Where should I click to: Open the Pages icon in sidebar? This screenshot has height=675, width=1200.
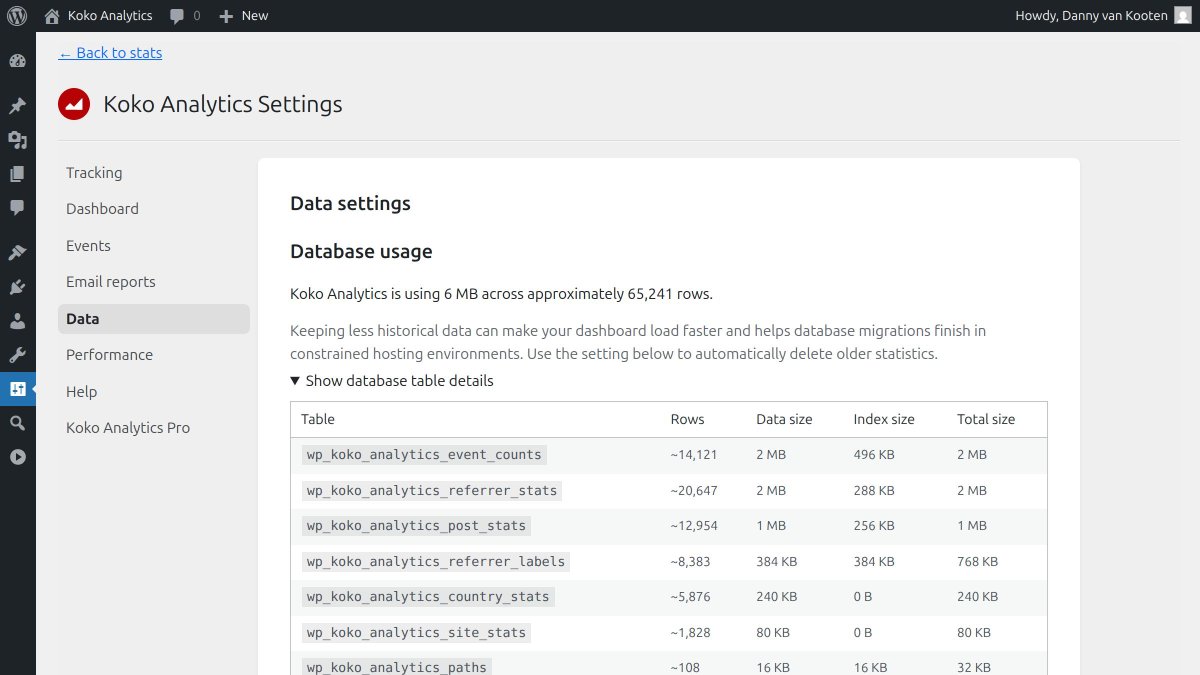pyautogui.click(x=17, y=174)
